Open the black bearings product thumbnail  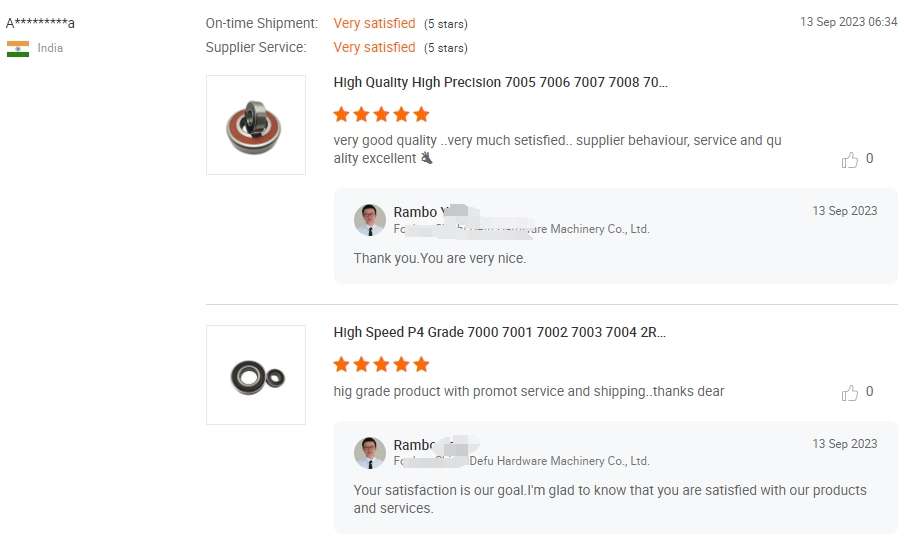click(x=256, y=375)
